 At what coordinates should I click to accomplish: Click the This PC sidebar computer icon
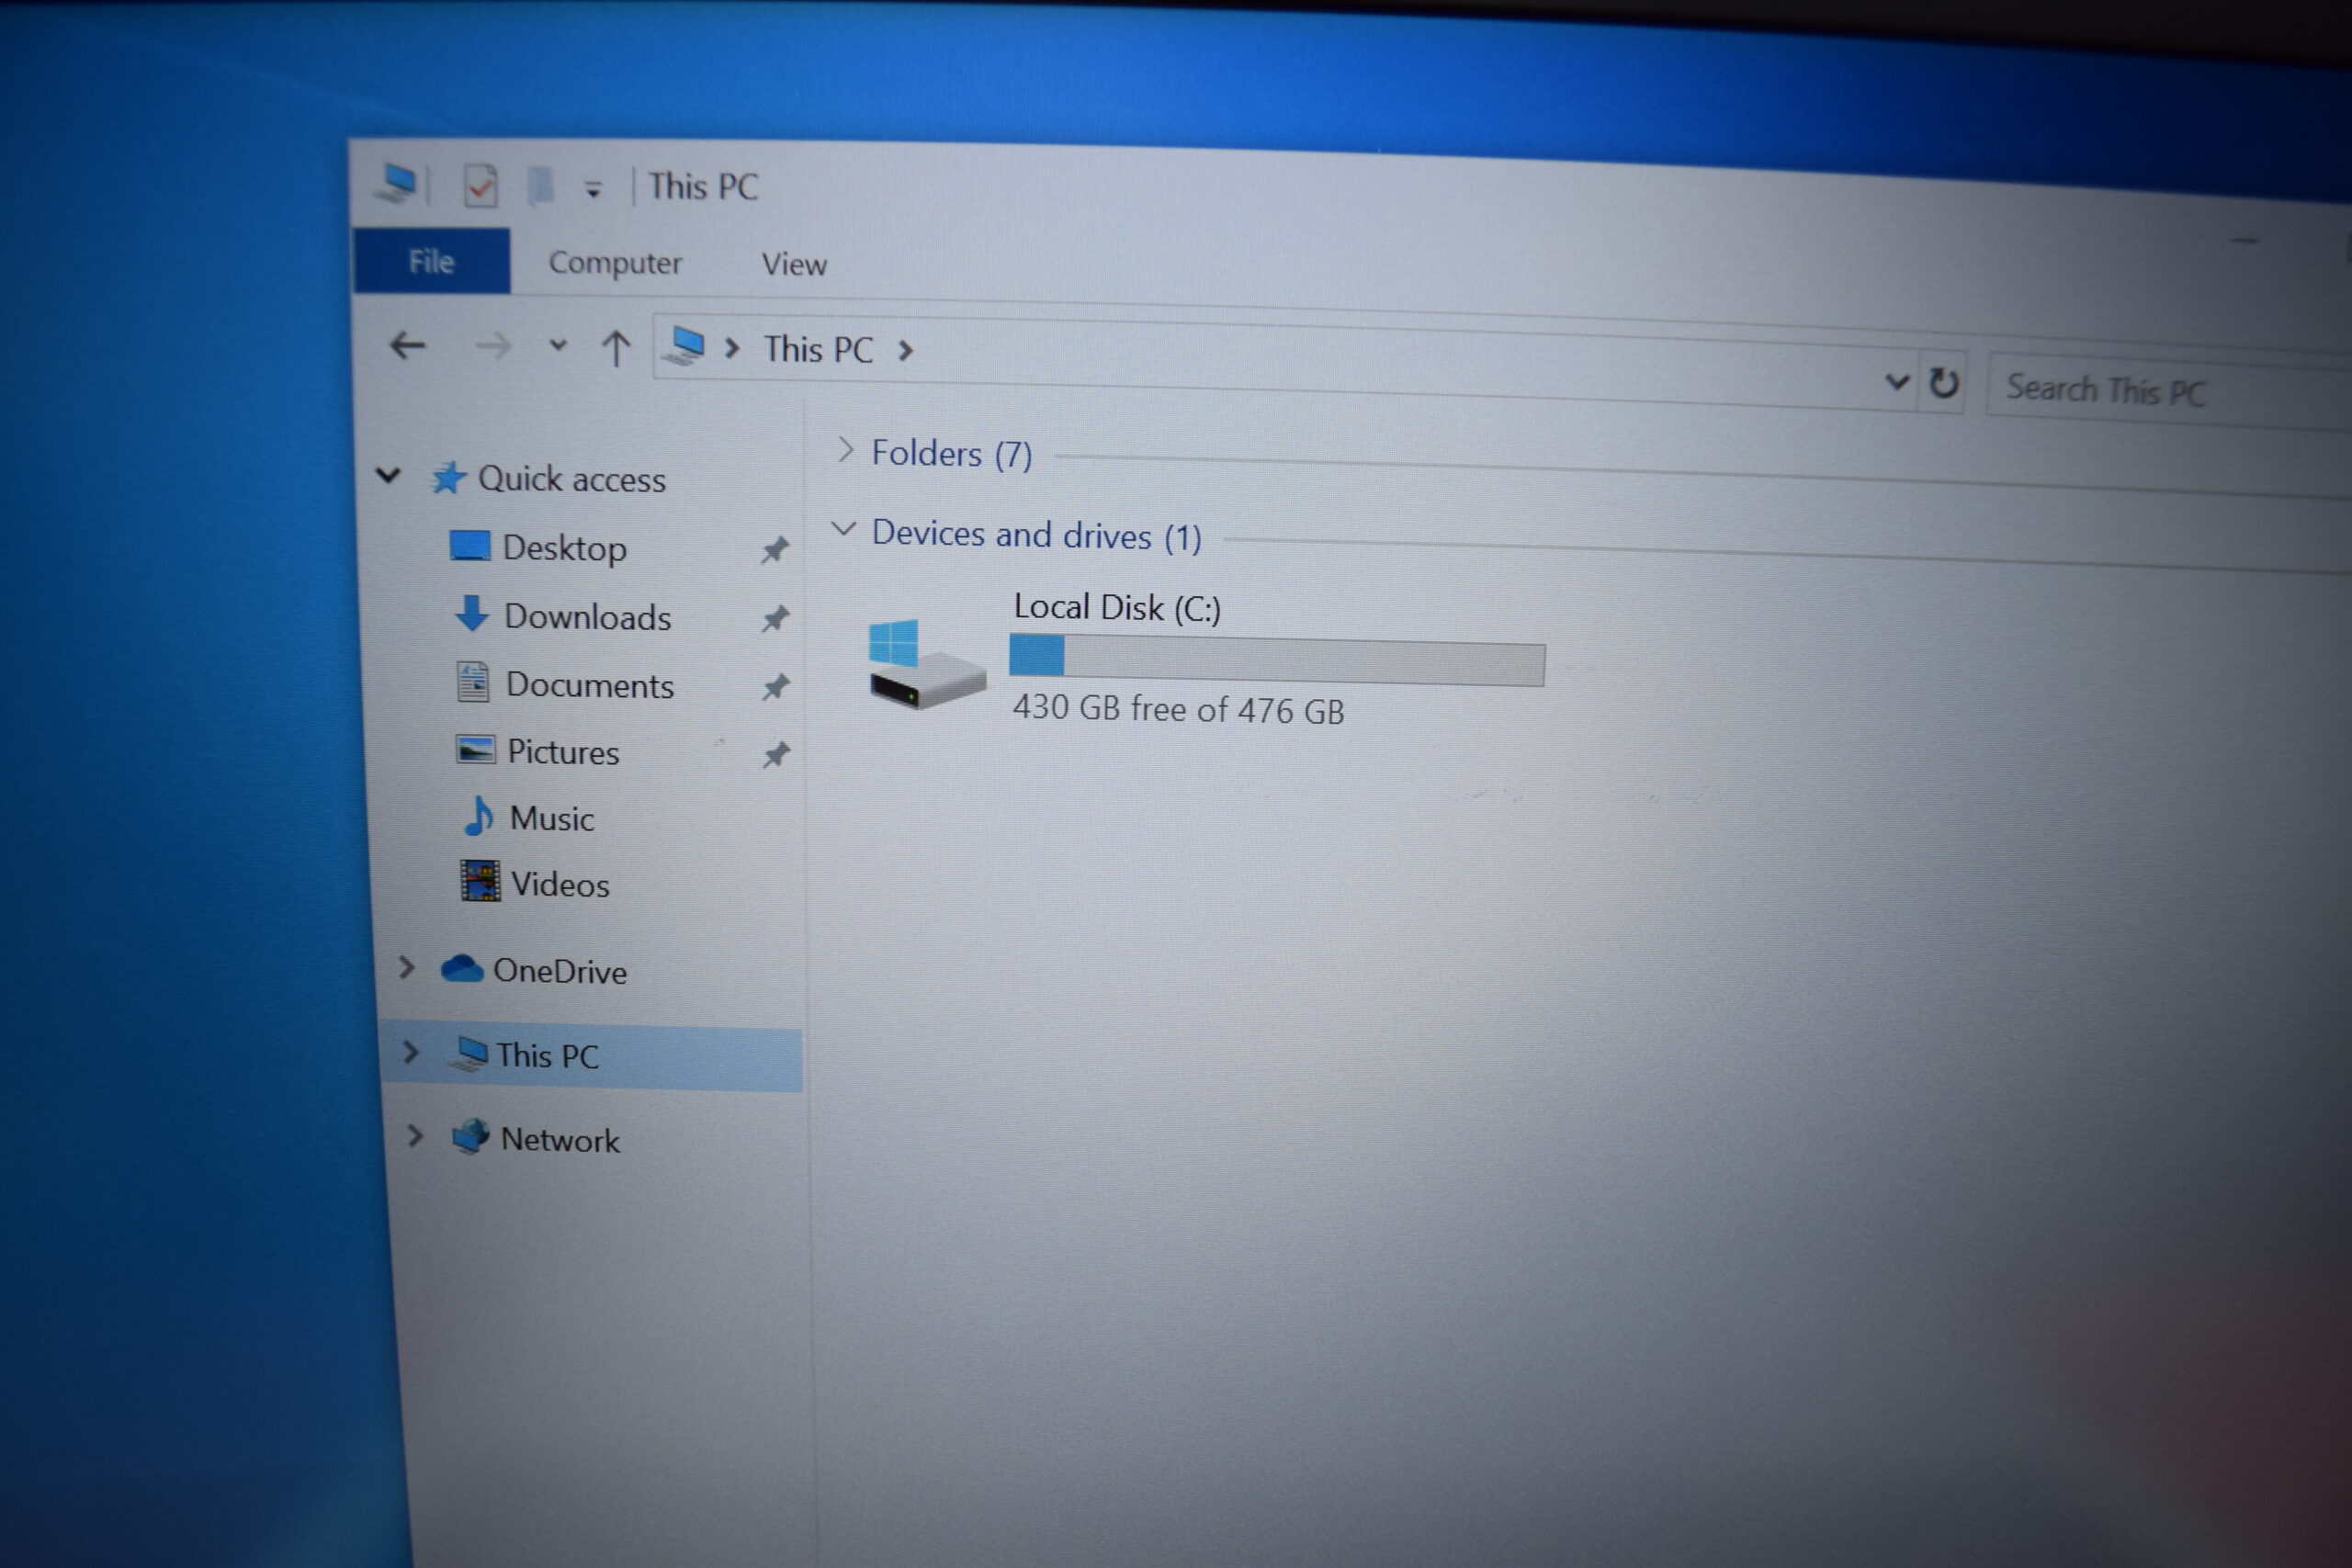coord(468,1053)
